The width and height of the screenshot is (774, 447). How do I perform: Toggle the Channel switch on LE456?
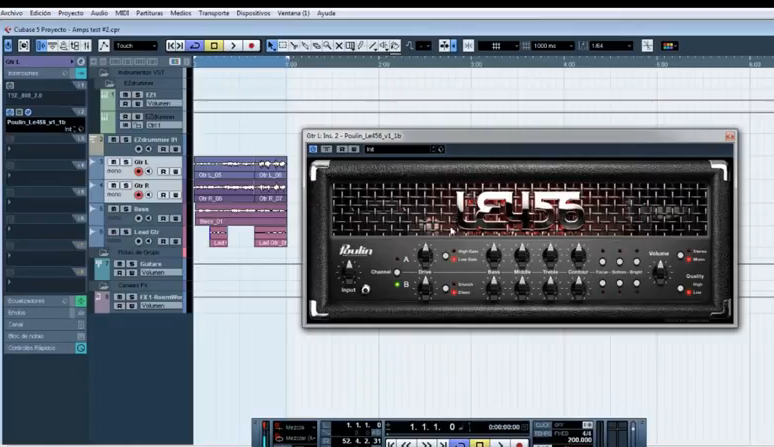coord(397,272)
